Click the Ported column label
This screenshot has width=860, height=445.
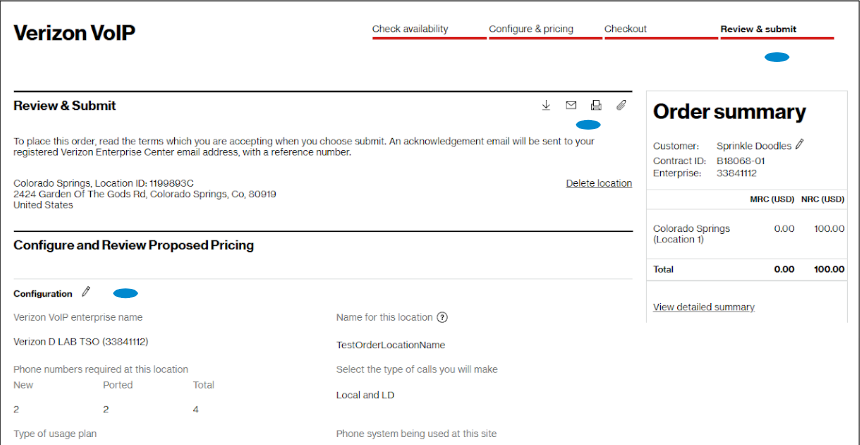(118, 385)
